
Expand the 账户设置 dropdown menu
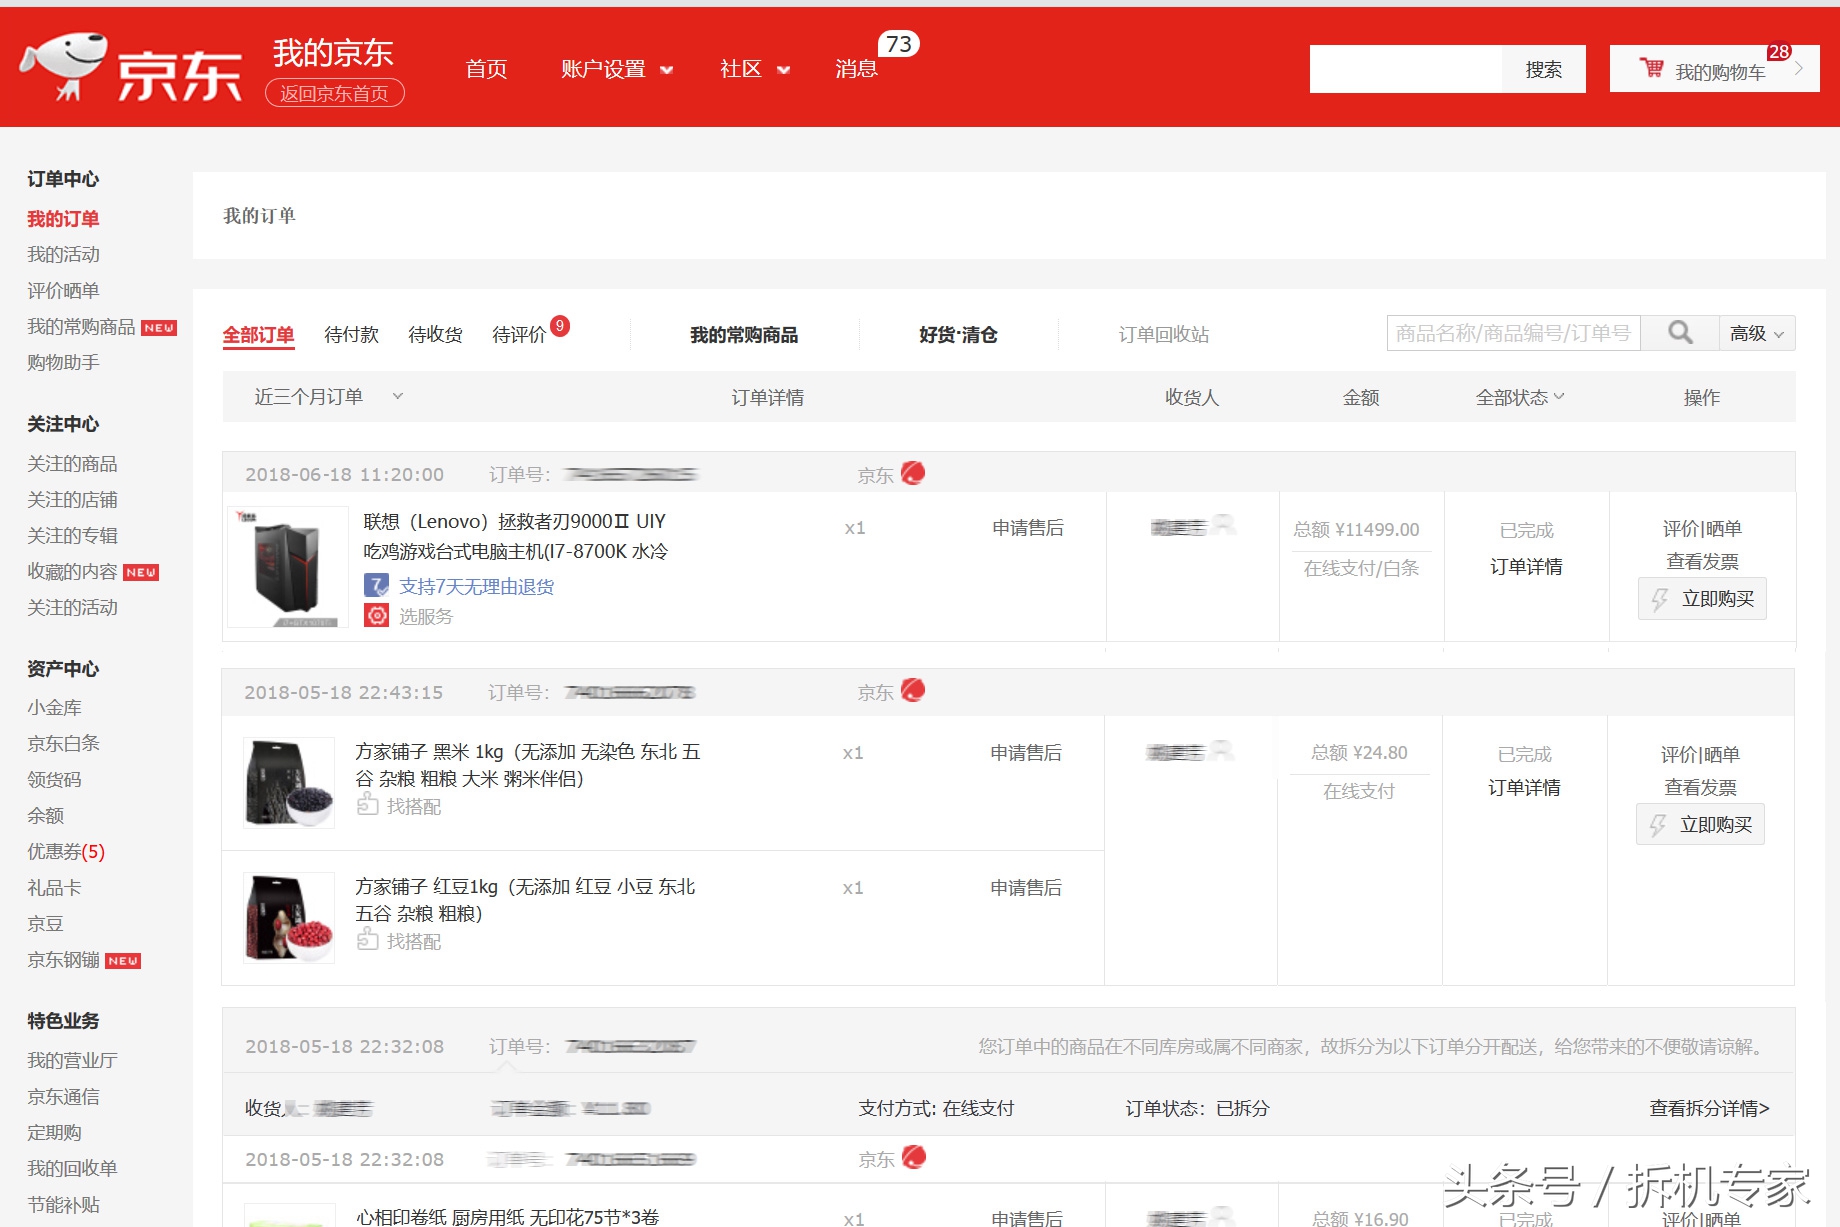(x=616, y=68)
